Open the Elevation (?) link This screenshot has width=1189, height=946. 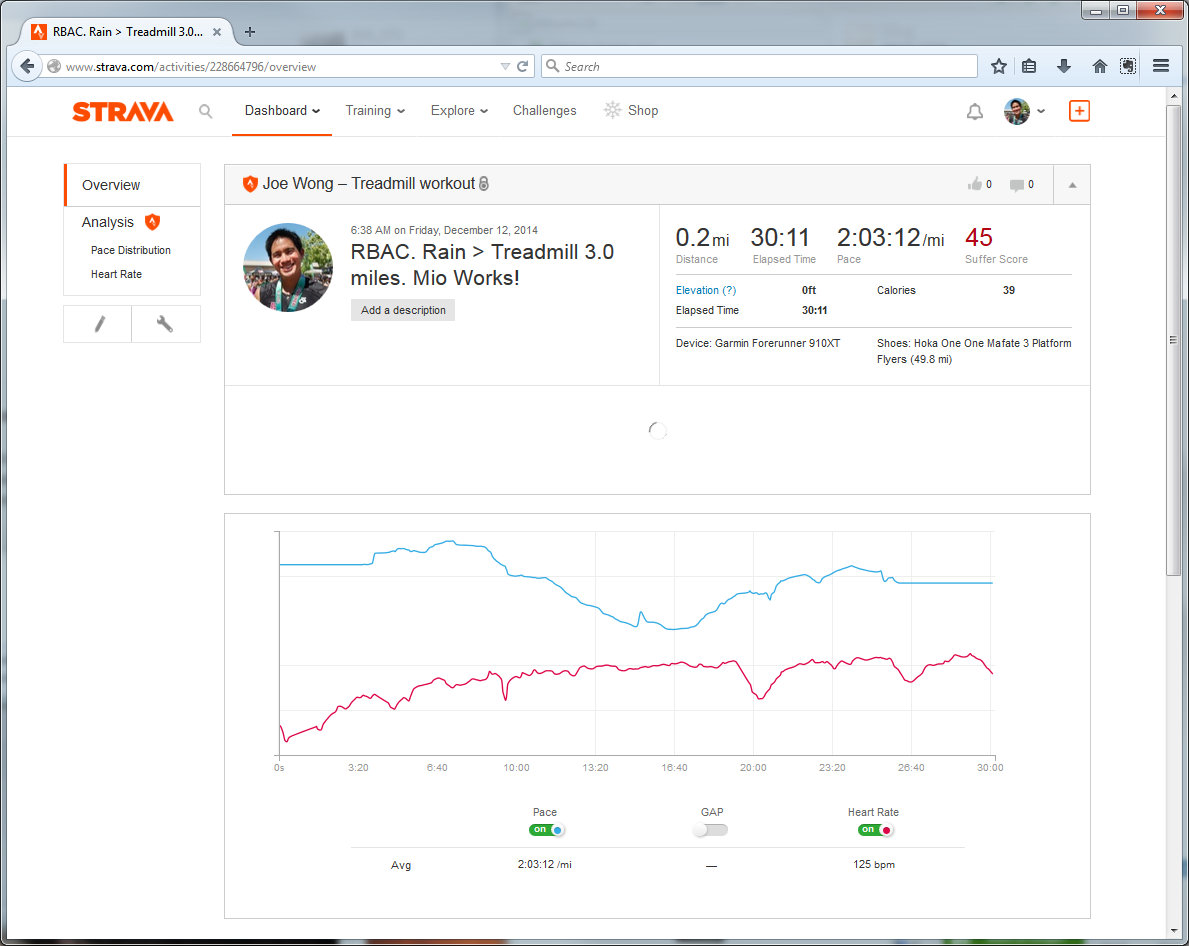coord(705,290)
